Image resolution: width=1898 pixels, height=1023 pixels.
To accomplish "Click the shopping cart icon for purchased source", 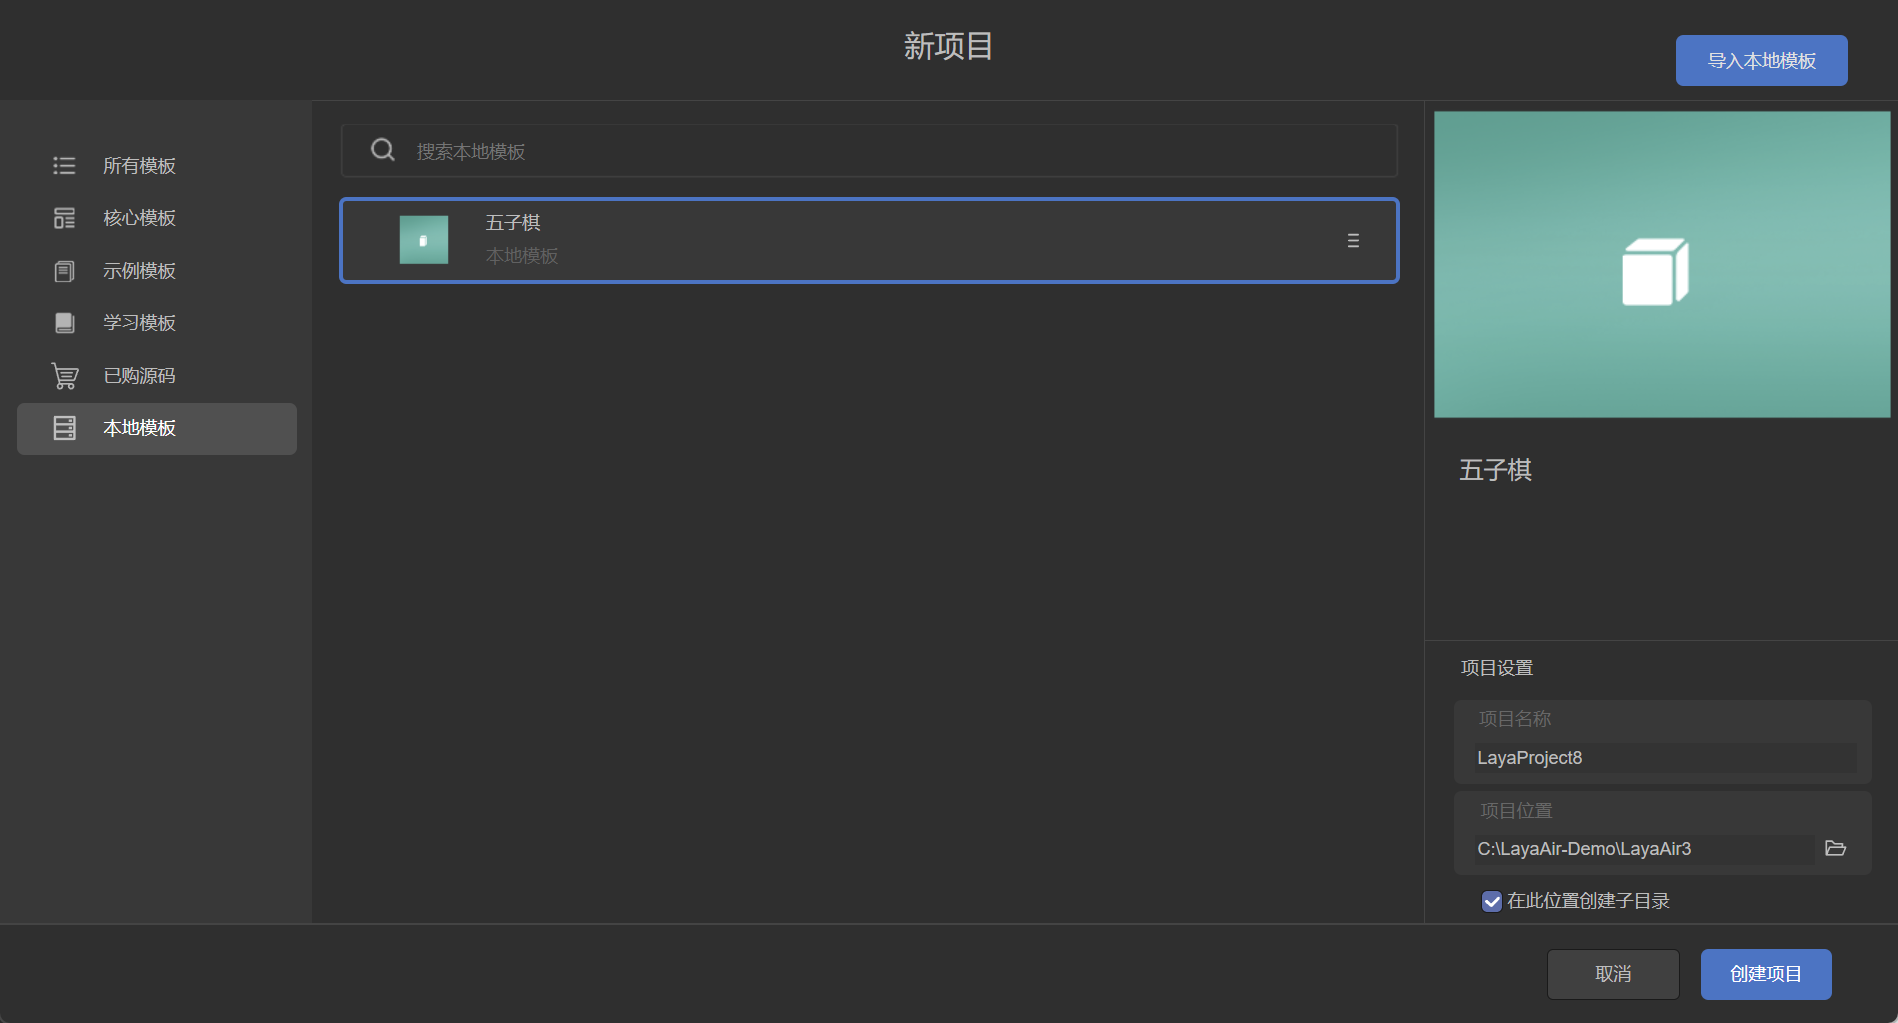I will tap(64, 376).
